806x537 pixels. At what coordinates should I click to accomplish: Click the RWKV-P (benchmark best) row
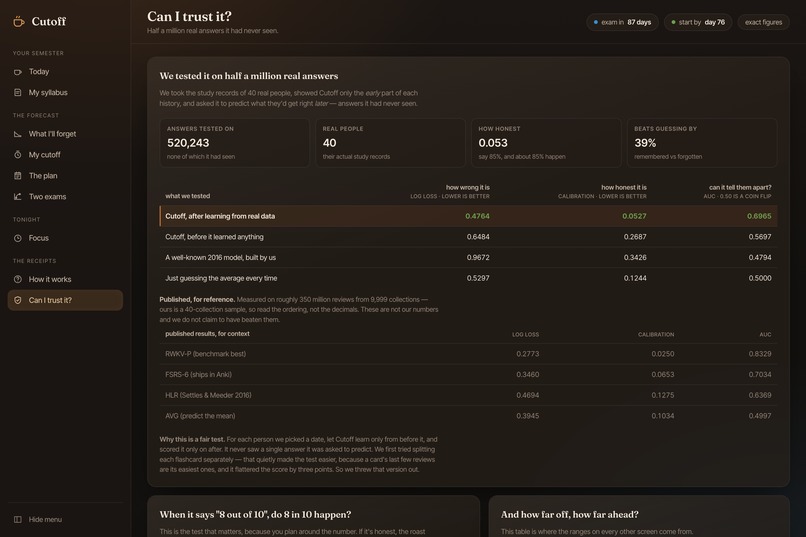coord(468,354)
